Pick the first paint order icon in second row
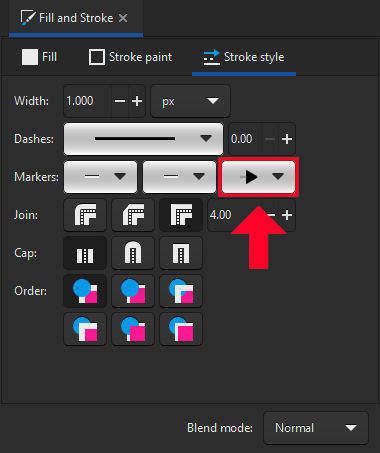This screenshot has width=380, height=453. (85, 329)
